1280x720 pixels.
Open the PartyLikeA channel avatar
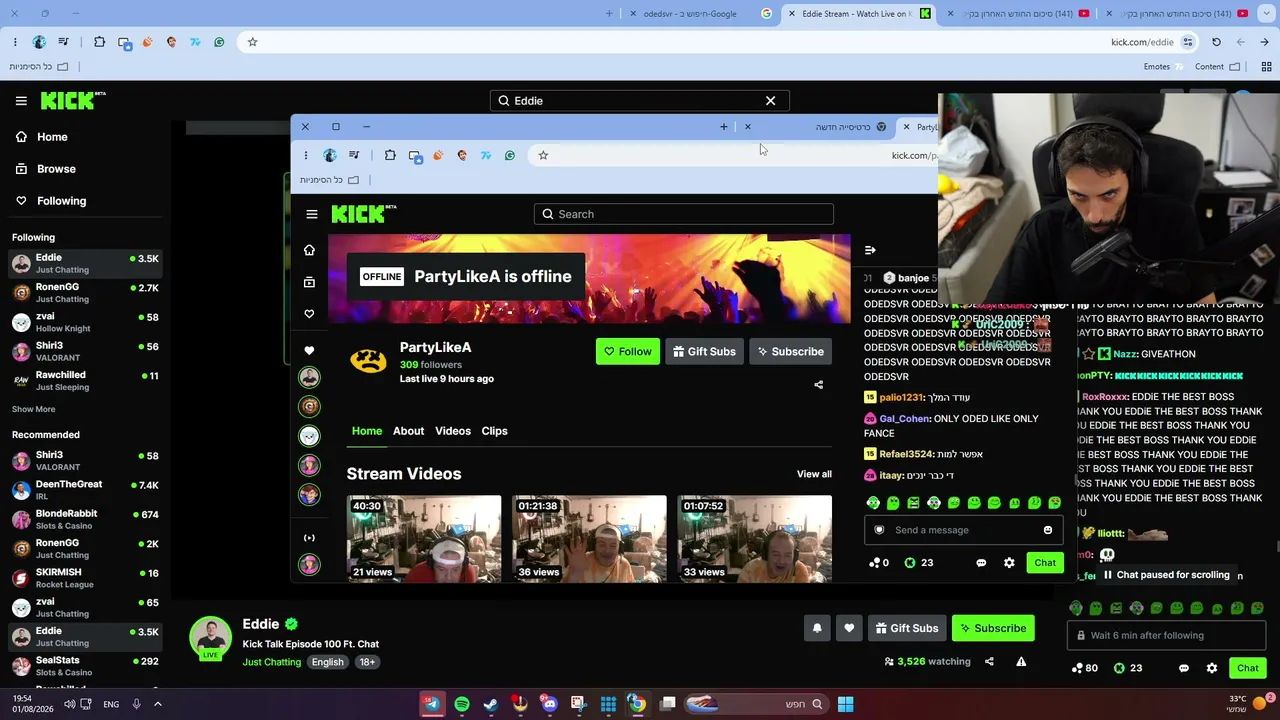(x=368, y=361)
